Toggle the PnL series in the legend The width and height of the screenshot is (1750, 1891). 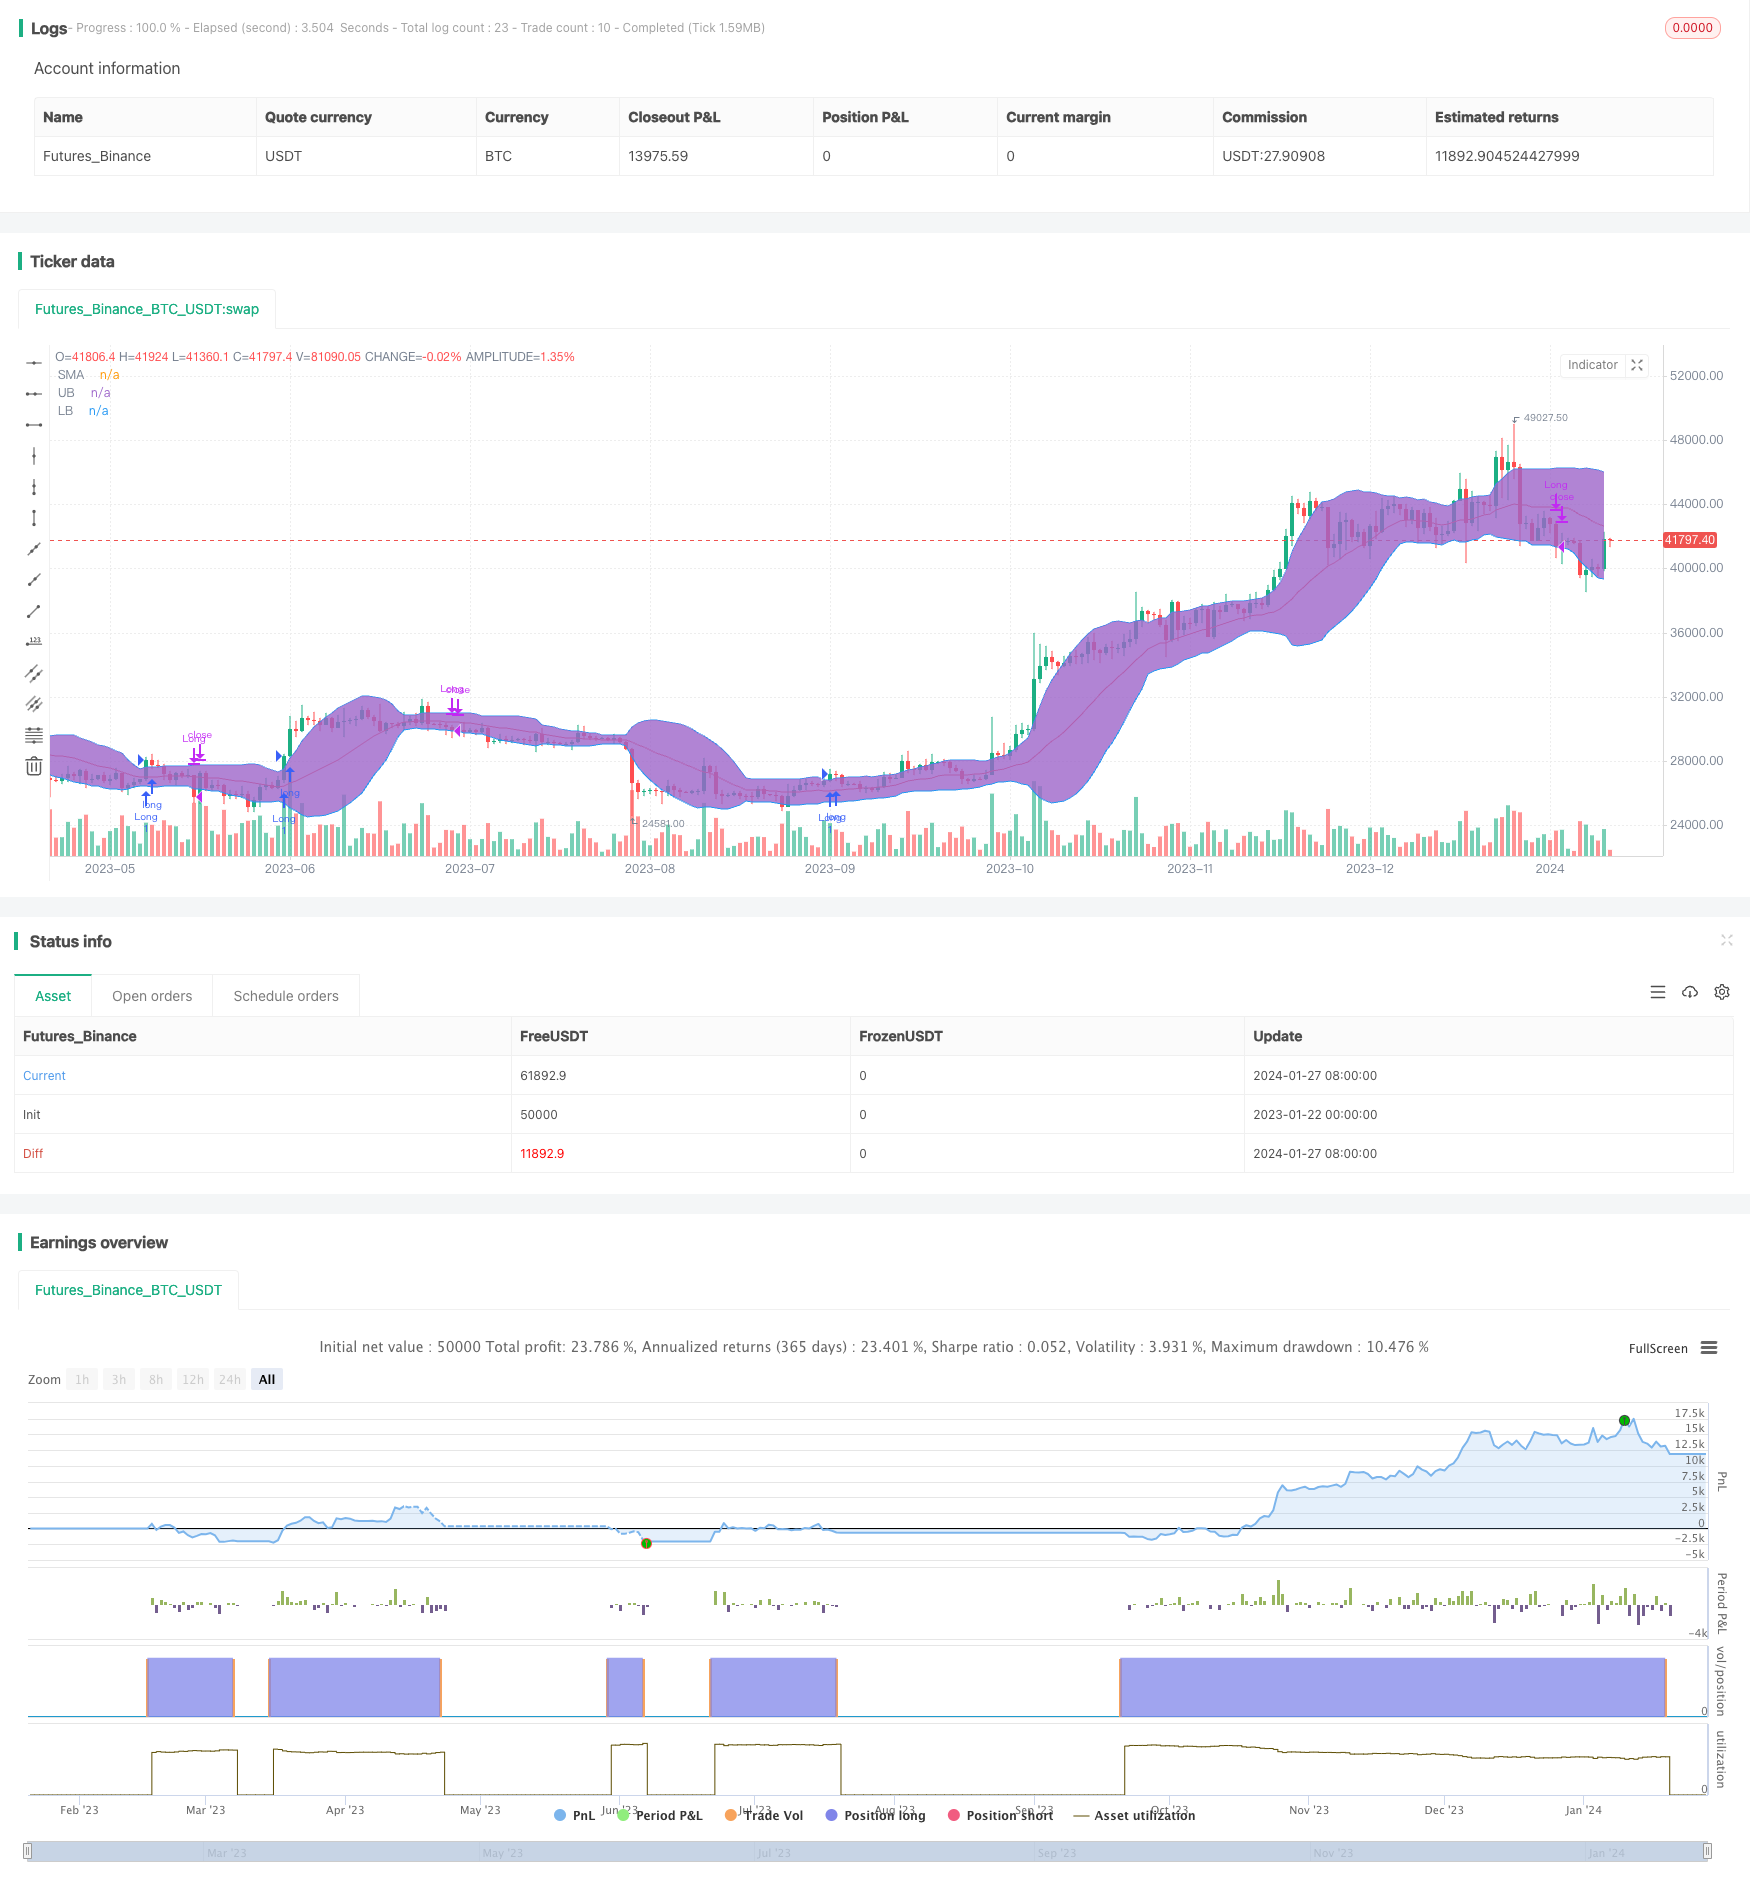[x=574, y=1815]
